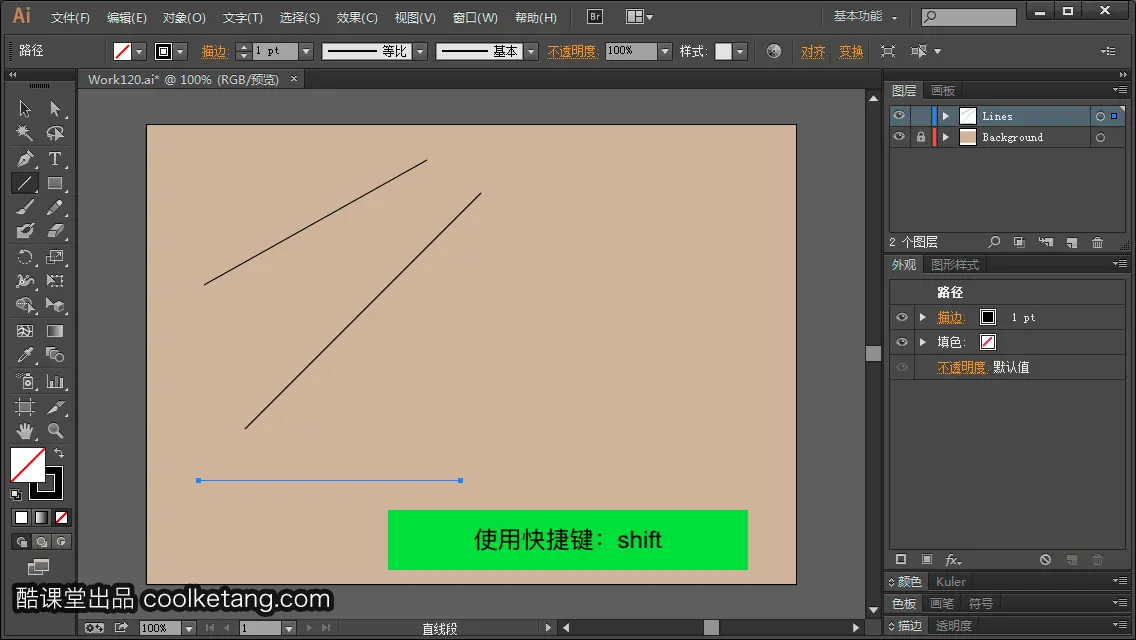Pick the Paintbrush tool
The image size is (1136, 640).
click(25, 208)
